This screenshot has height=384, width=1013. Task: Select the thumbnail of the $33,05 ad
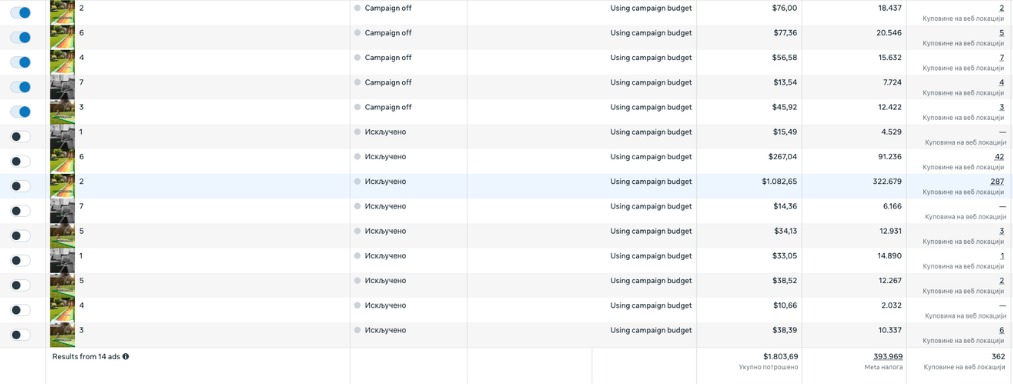point(63,261)
